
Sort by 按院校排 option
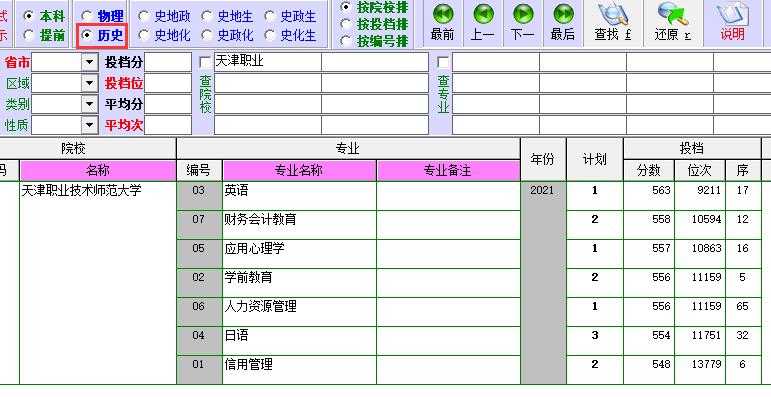click(346, 7)
